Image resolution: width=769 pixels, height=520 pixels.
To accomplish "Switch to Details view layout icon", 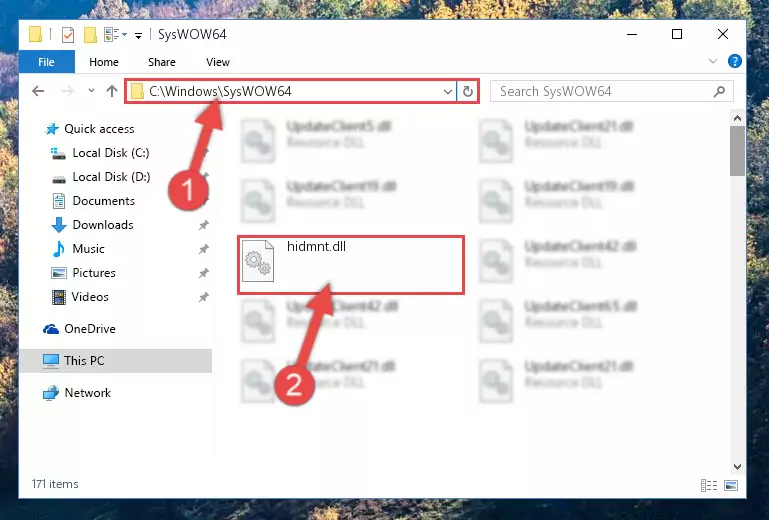I will pos(709,485).
